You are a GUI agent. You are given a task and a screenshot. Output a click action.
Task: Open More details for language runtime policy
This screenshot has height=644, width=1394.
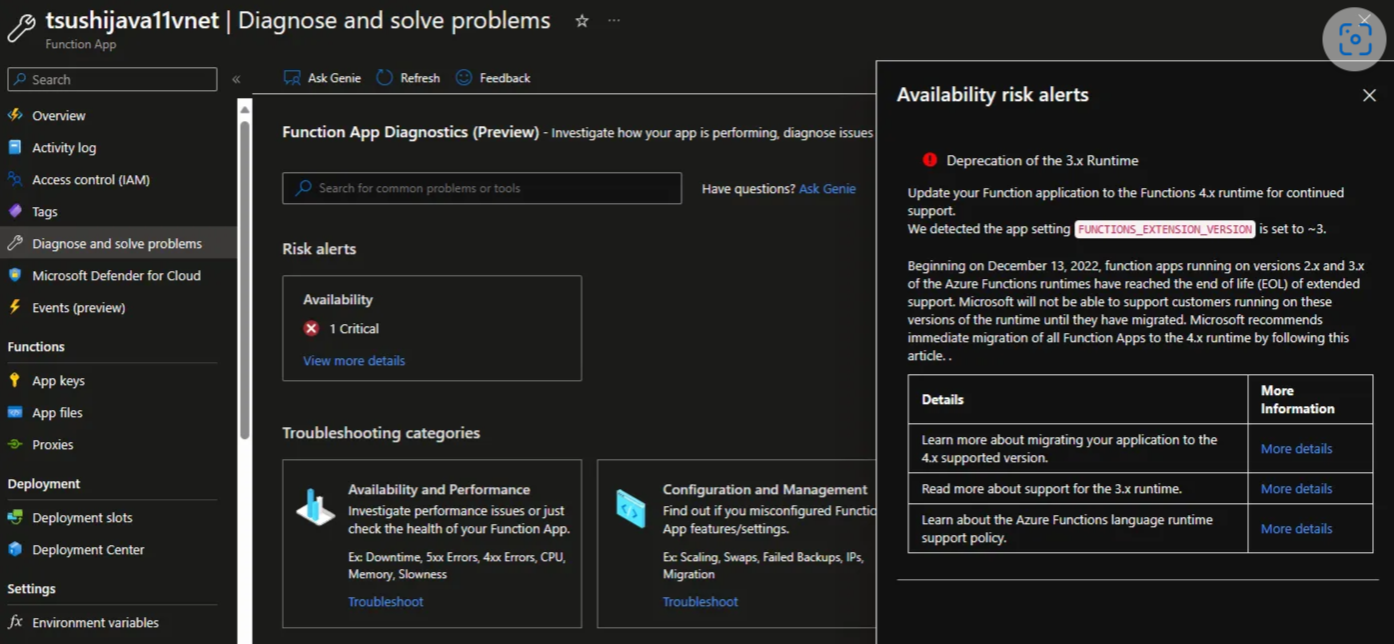tap(1296, 529)
